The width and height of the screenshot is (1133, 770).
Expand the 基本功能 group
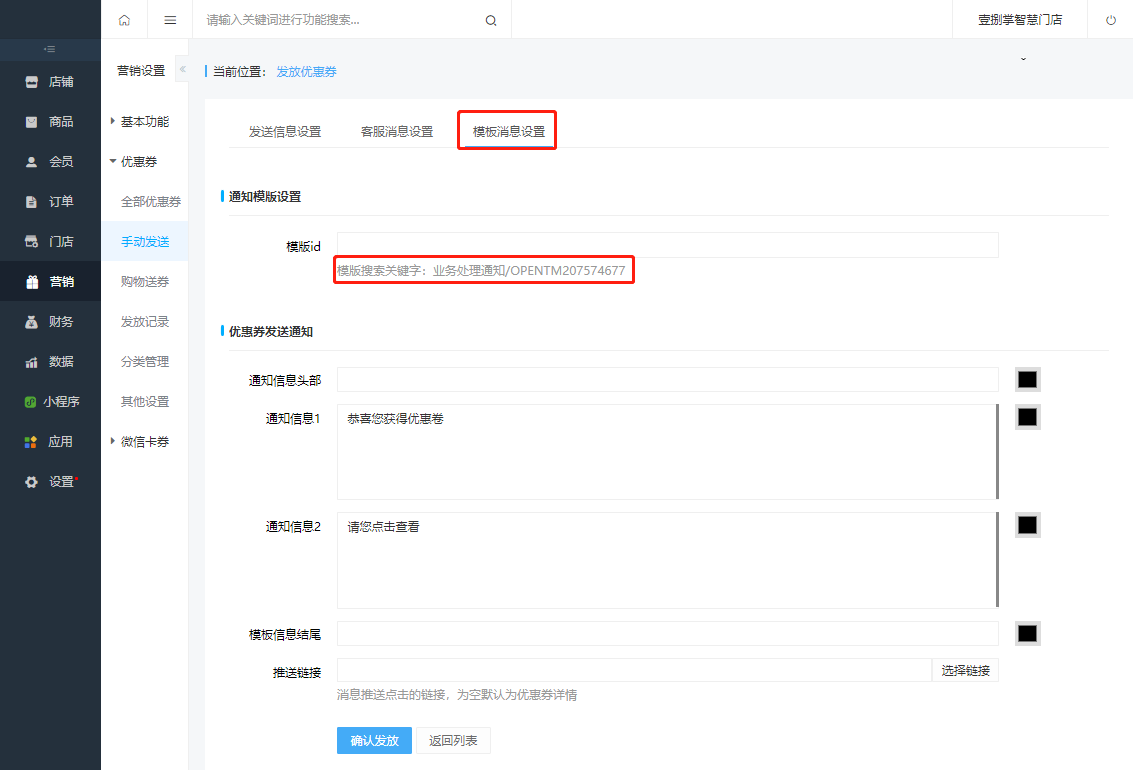tap(145, 121)
